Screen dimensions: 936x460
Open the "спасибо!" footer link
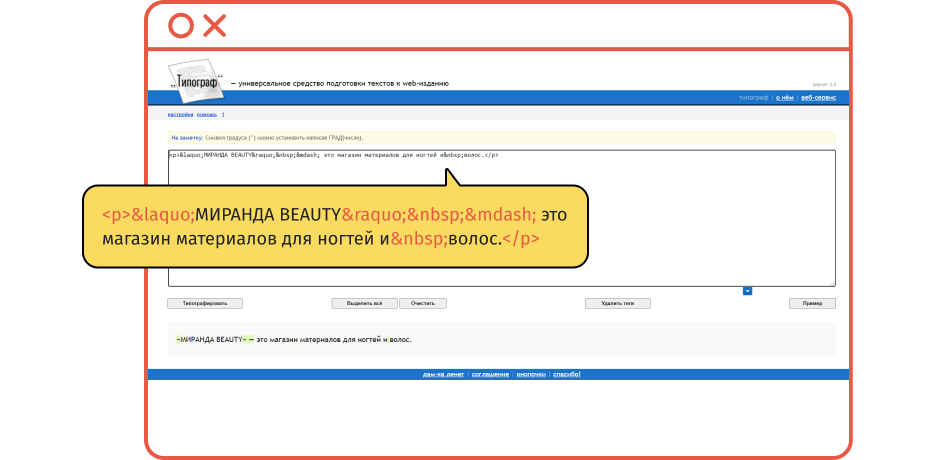567,375
